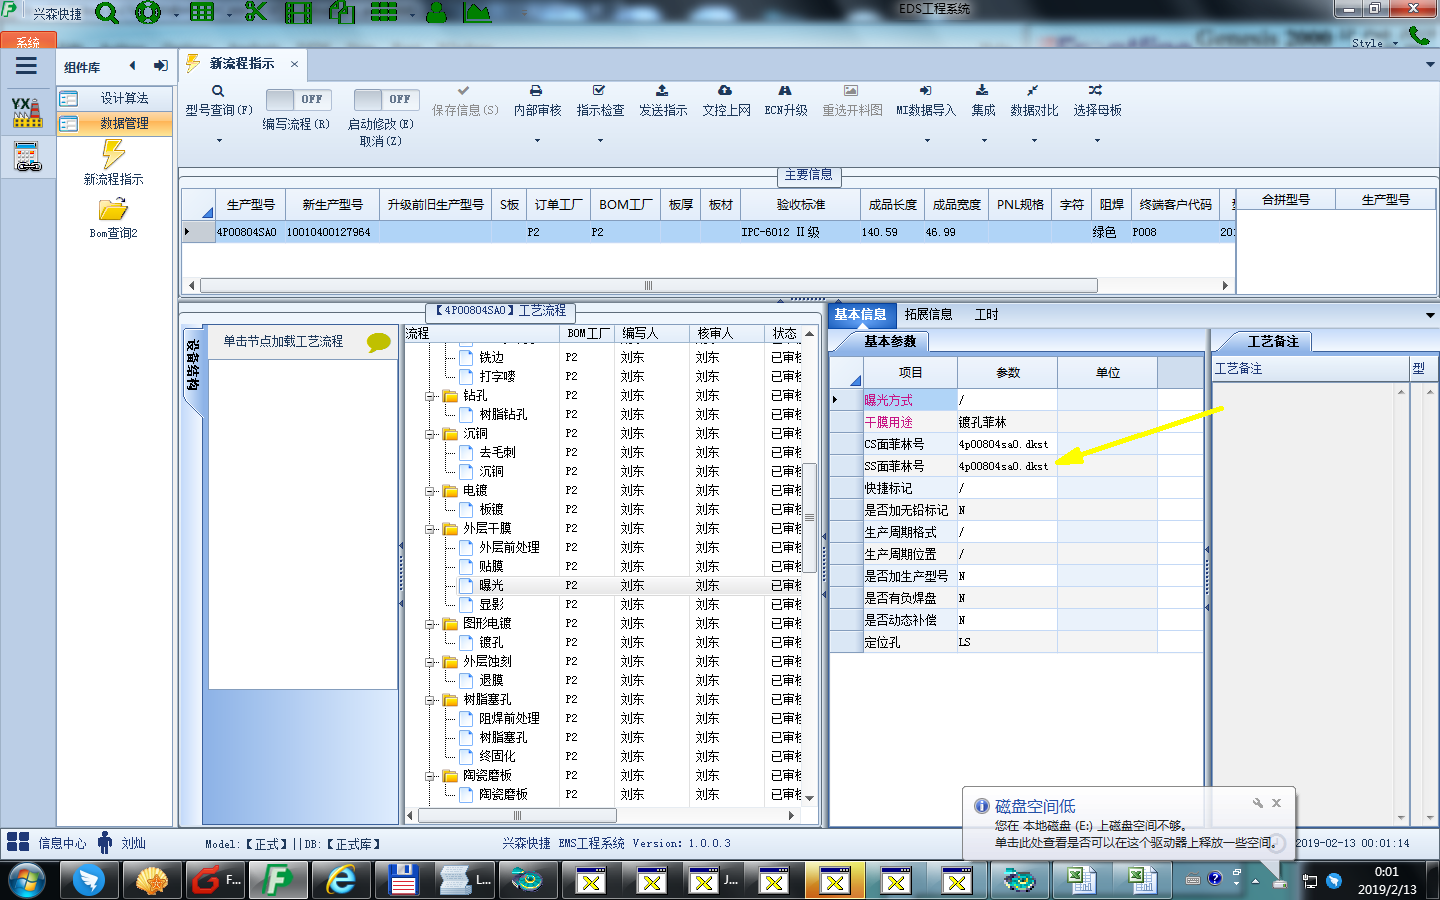The width and height of the screenshot is (1440, 900).
Task: Open the Style dropdown
Action: [x=1375, y=43]
